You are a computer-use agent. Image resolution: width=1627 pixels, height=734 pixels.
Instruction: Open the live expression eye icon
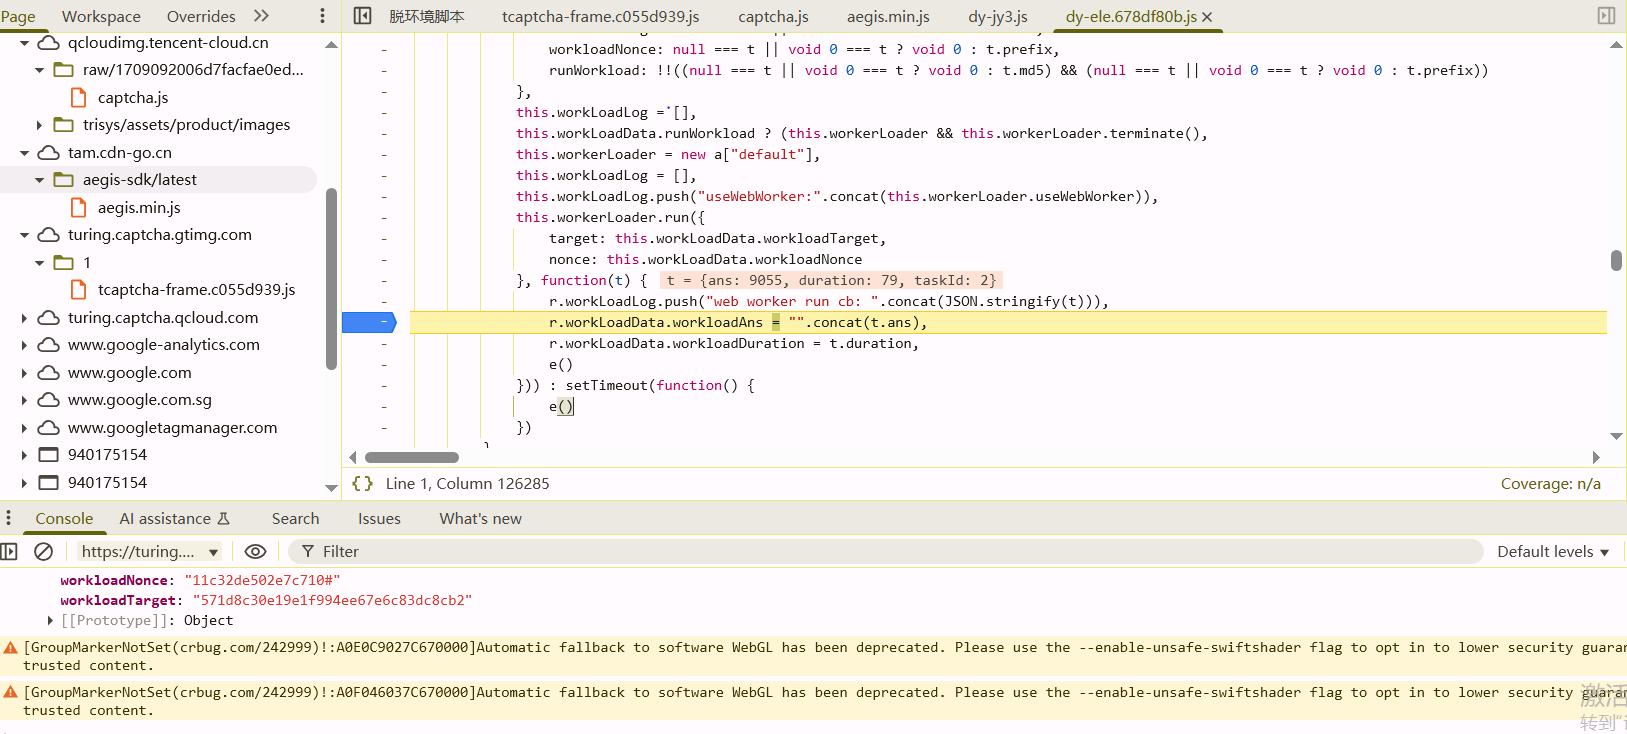point(255,552)
